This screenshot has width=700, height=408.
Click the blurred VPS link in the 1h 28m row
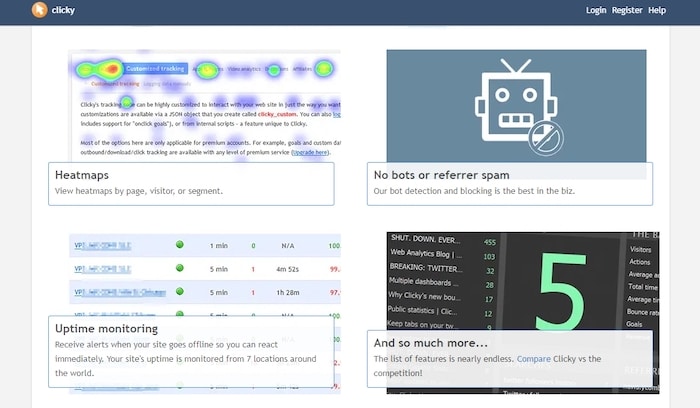coord(120,292)
